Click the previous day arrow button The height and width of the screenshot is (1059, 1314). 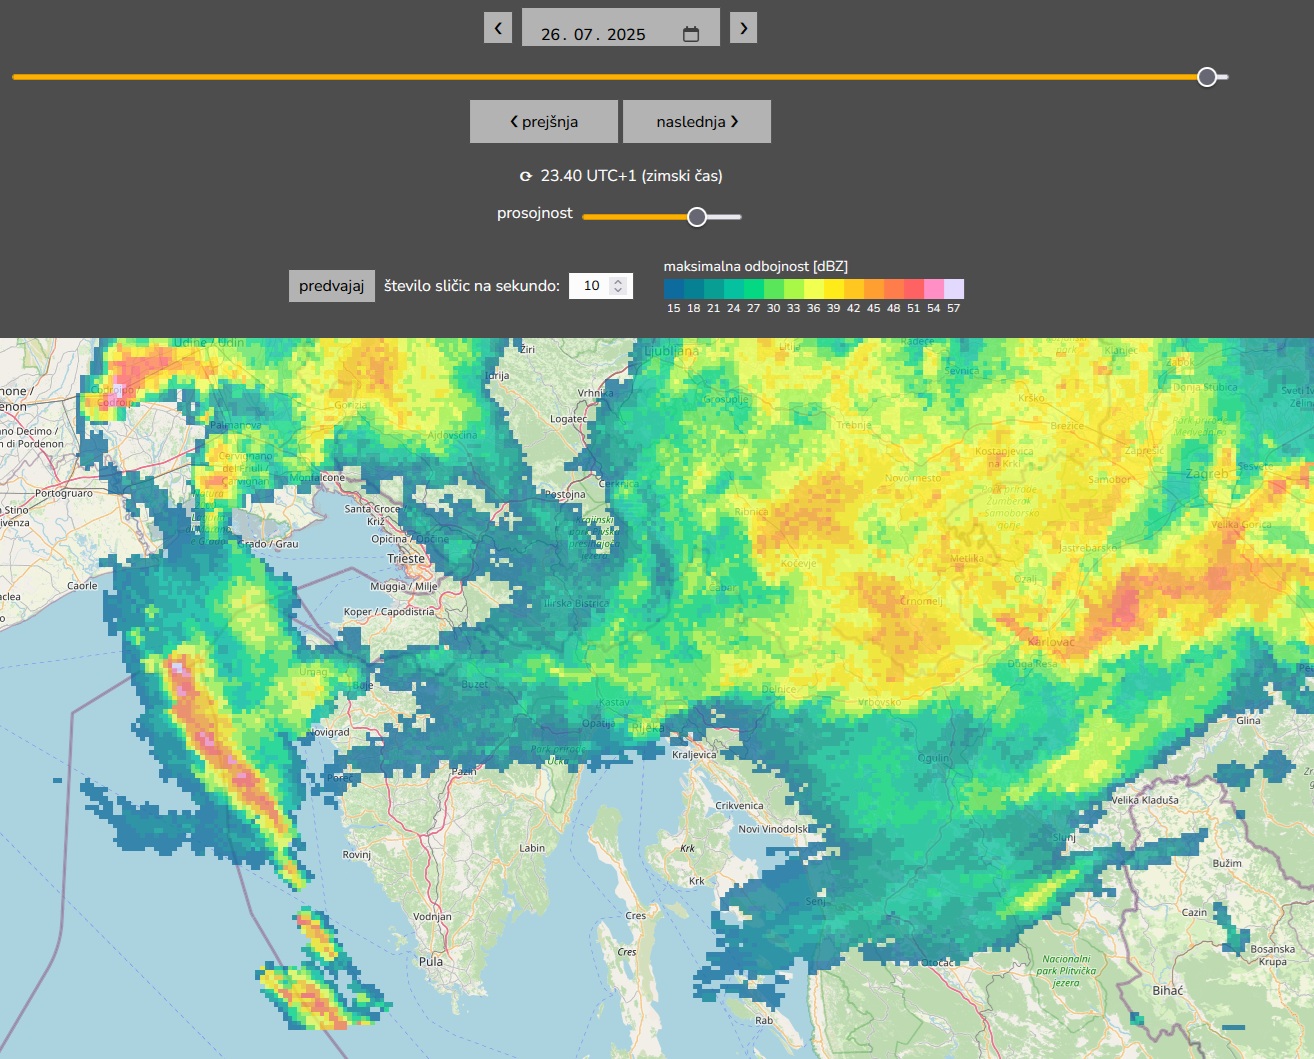[x=498, y=28]
